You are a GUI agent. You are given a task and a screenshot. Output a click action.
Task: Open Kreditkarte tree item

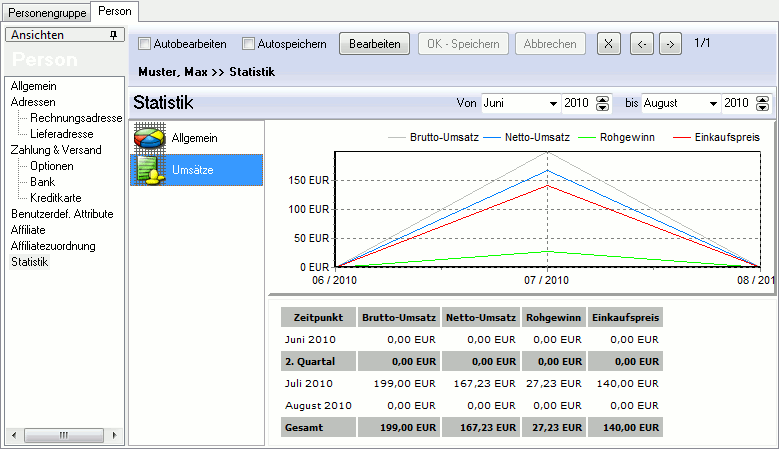coord(56,198)
